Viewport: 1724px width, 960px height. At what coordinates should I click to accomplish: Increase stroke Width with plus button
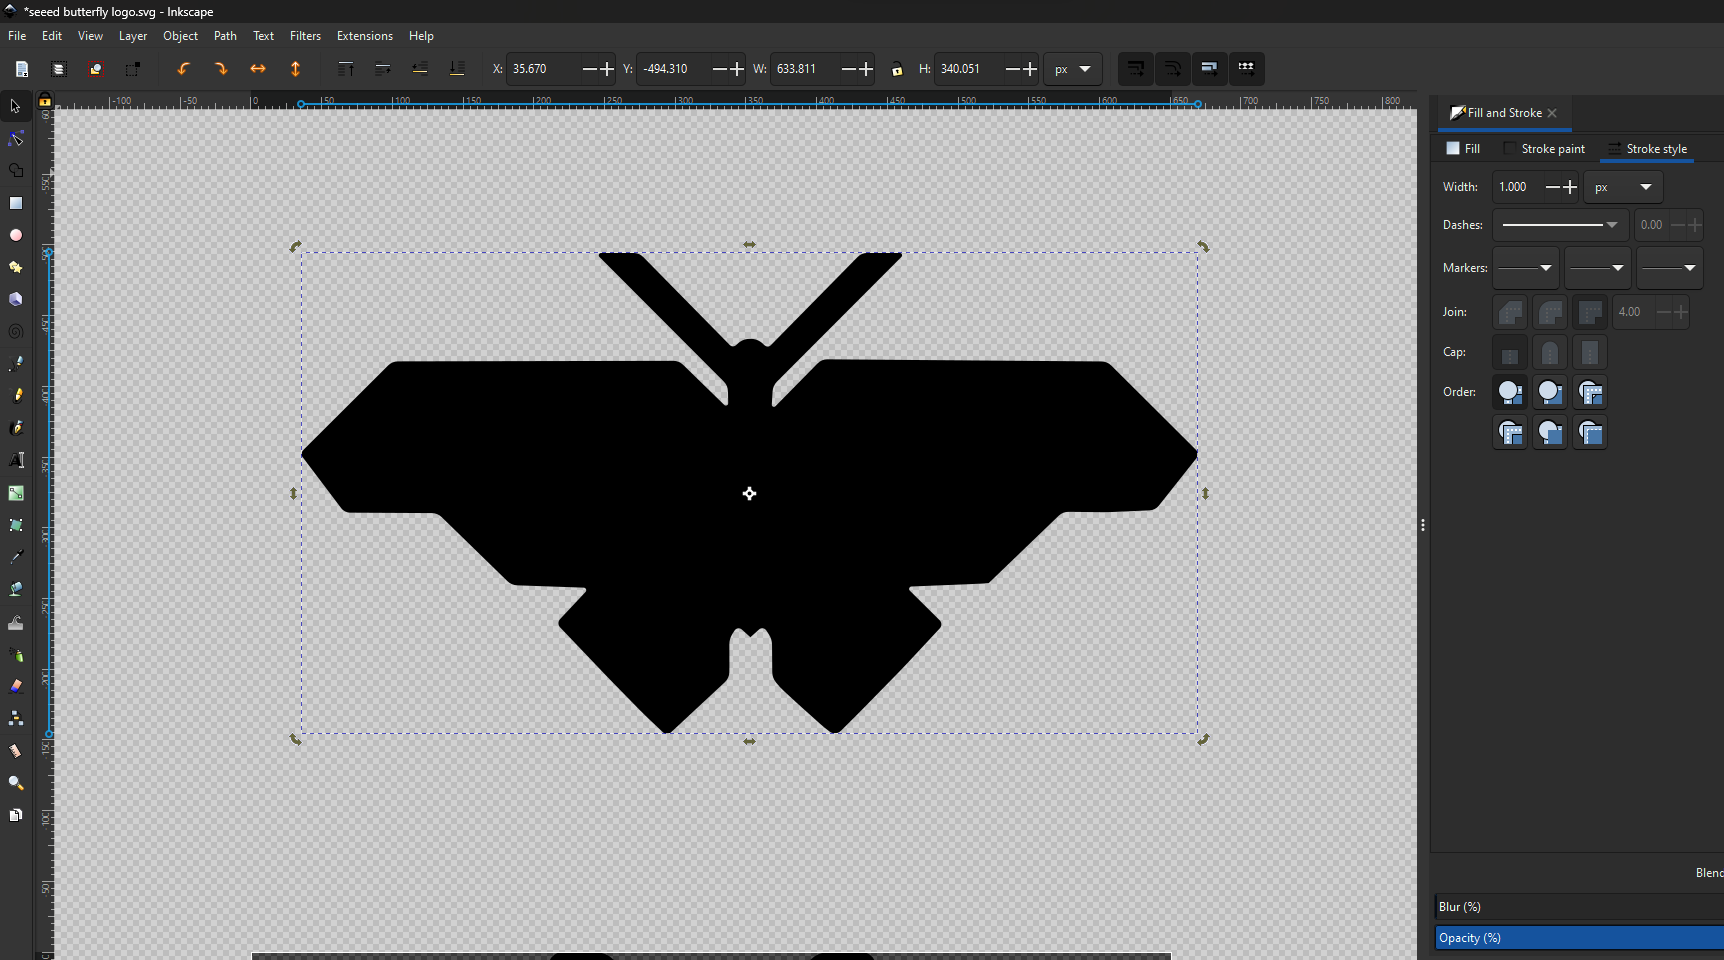coord(1570,187)
